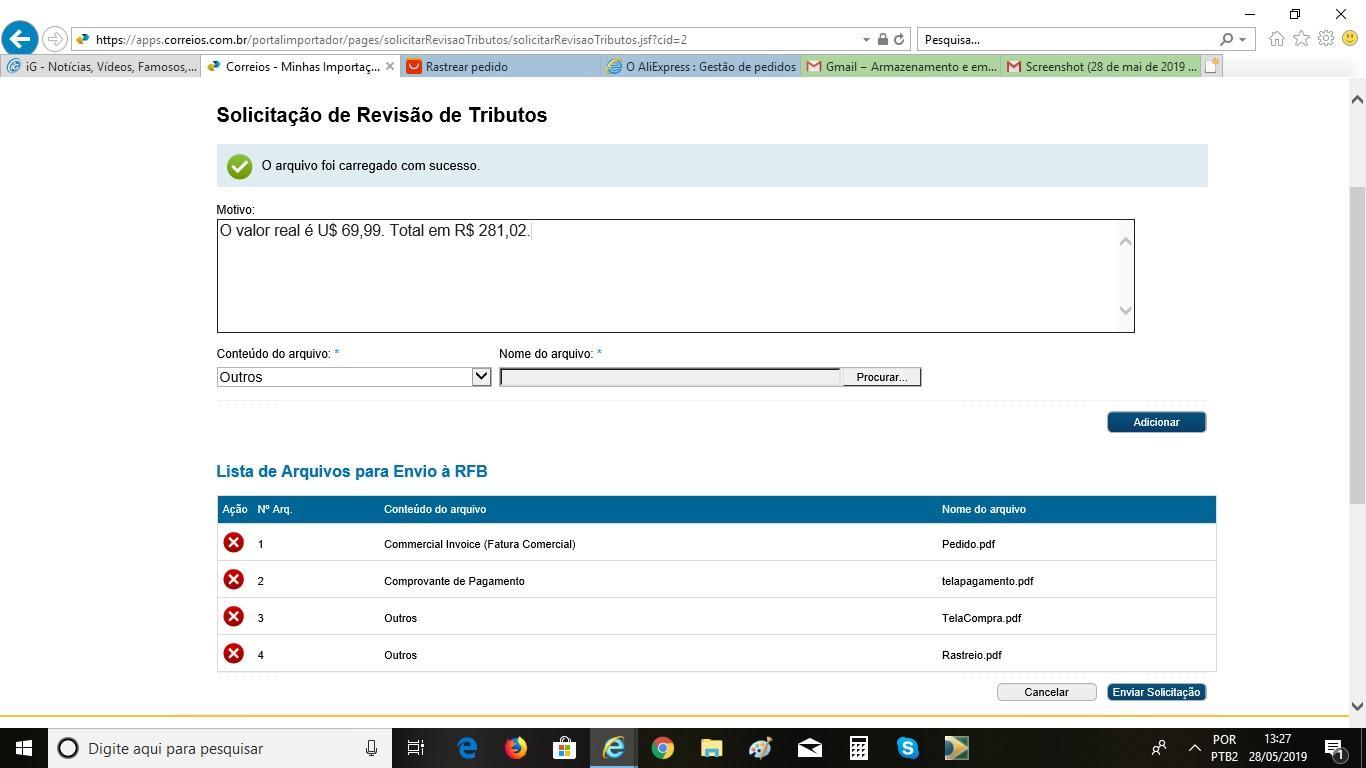
Task: Click Nome do arquivo field
Action: click(671, 377)
